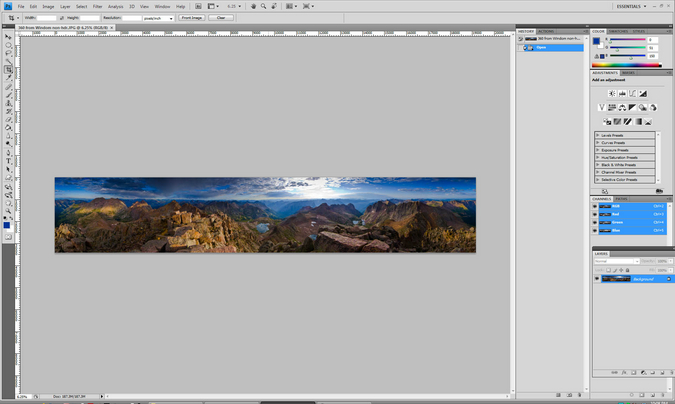Switch to the Swatches tab
675x404 pixels.
(618, 31)
